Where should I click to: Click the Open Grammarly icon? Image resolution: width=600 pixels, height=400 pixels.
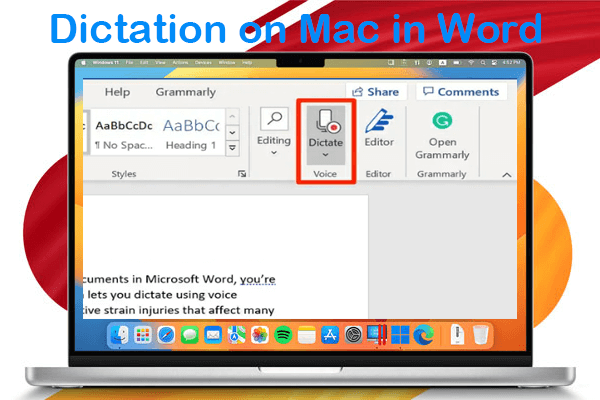[x=442, y=121]
